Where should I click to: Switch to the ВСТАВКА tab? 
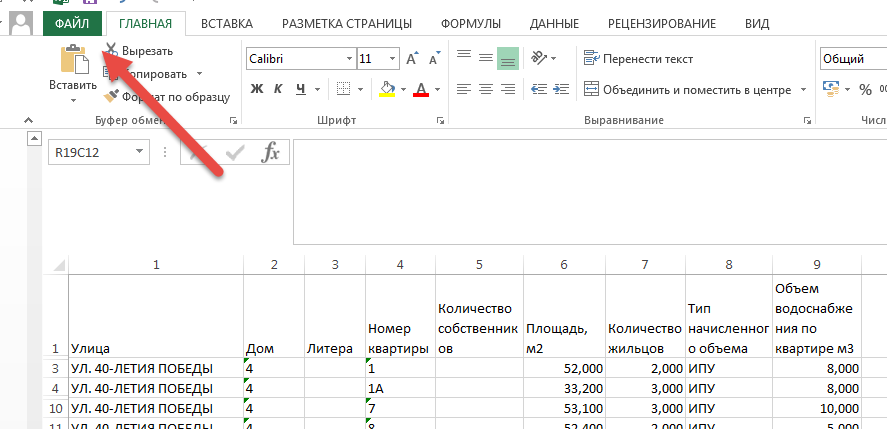click(x=227, y=24)
